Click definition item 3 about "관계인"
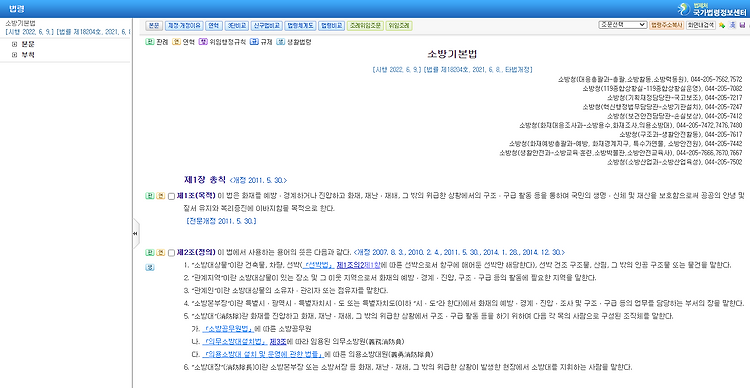Viewport: 750px width, 388px height. 286,290
